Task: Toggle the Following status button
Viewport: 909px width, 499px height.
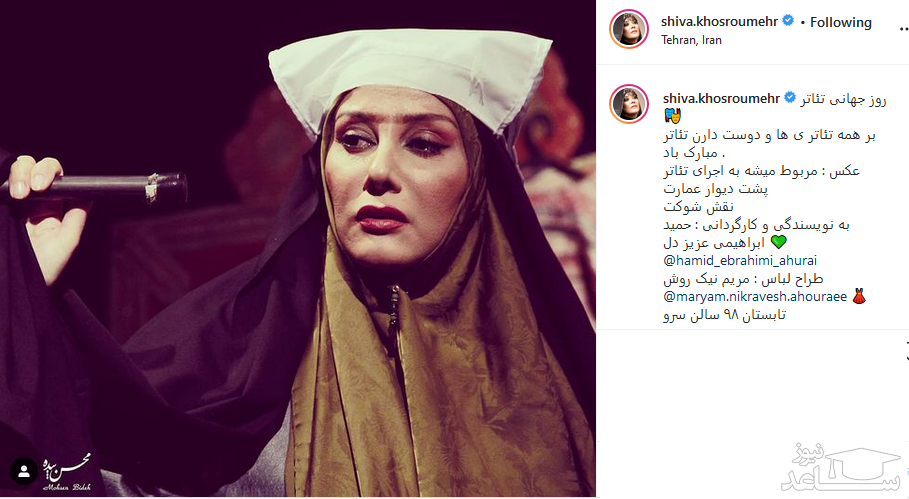Action: [841, 22]
